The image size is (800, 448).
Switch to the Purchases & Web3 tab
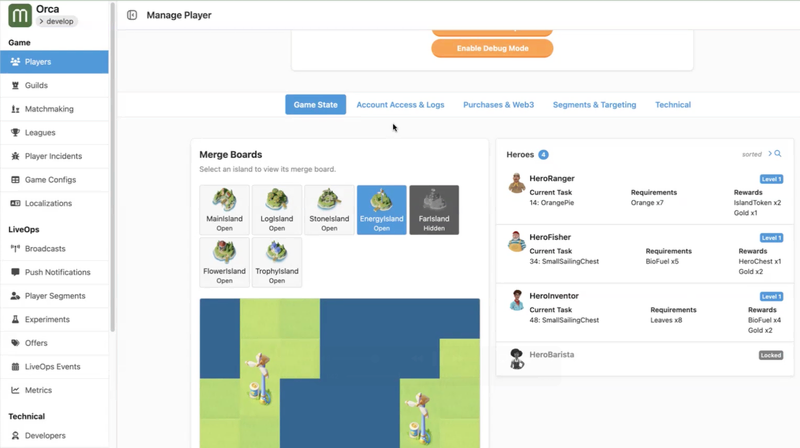click(498, 105)
